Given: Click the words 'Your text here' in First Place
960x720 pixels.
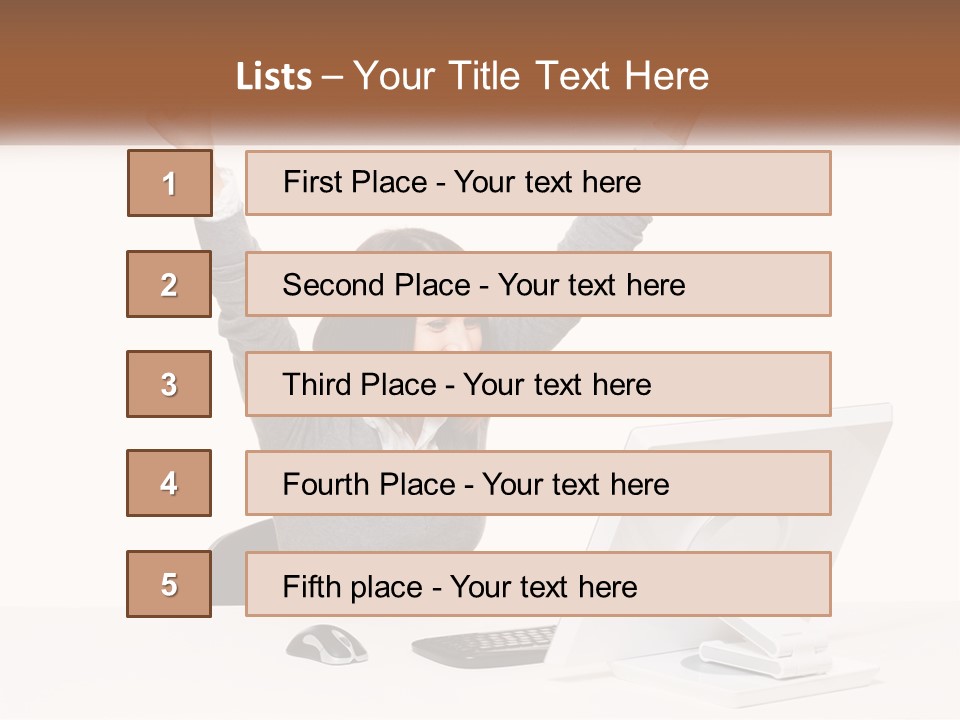Looking at the screenshot, I should pyautogui.click(x=547, y=182).
